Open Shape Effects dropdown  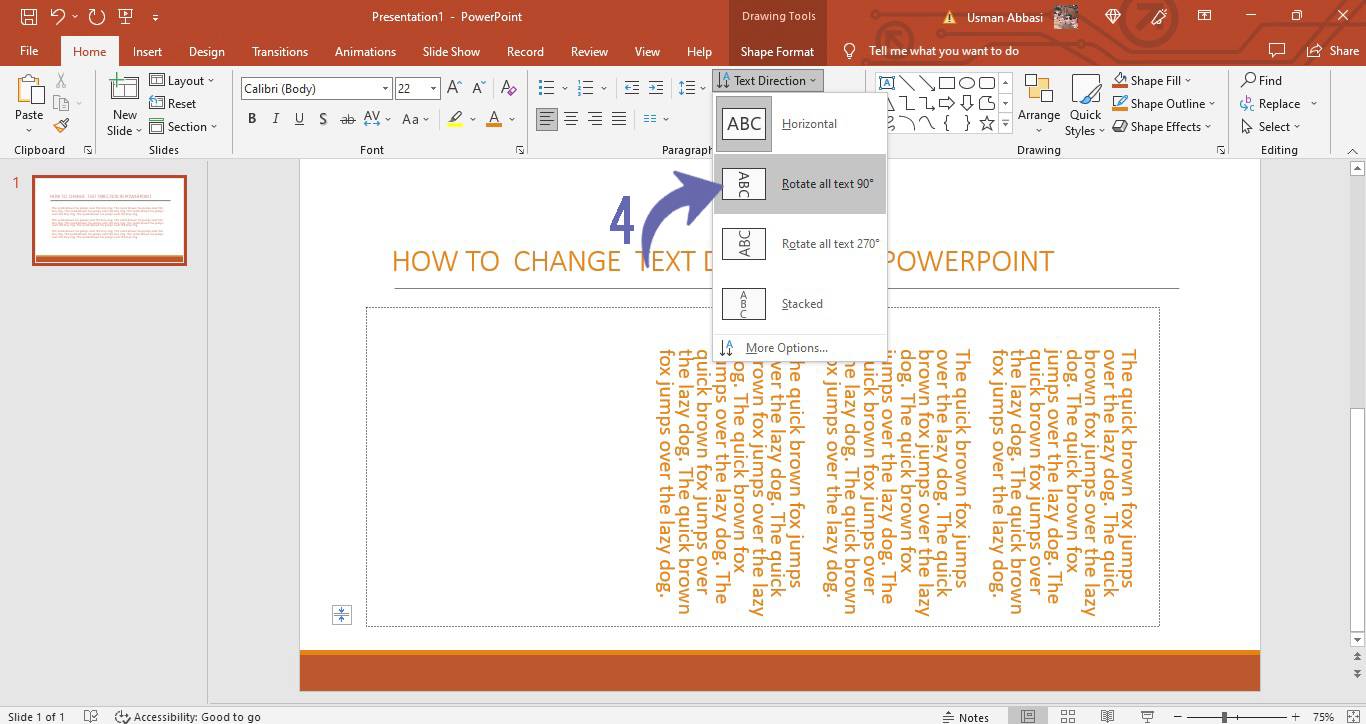[x=1161, y=126]
